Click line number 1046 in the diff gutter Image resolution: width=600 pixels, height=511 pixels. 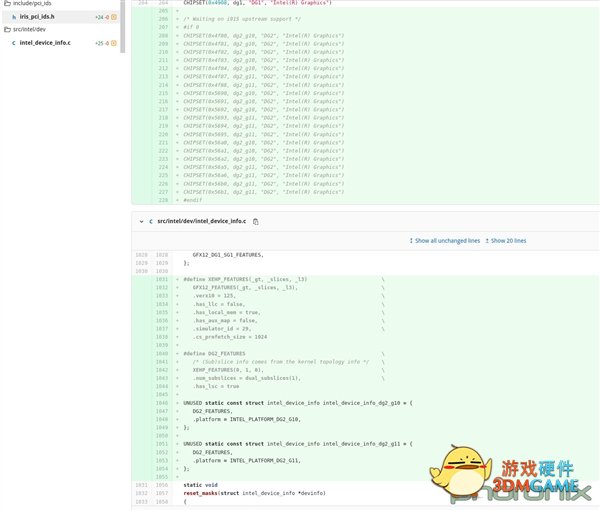162,403
